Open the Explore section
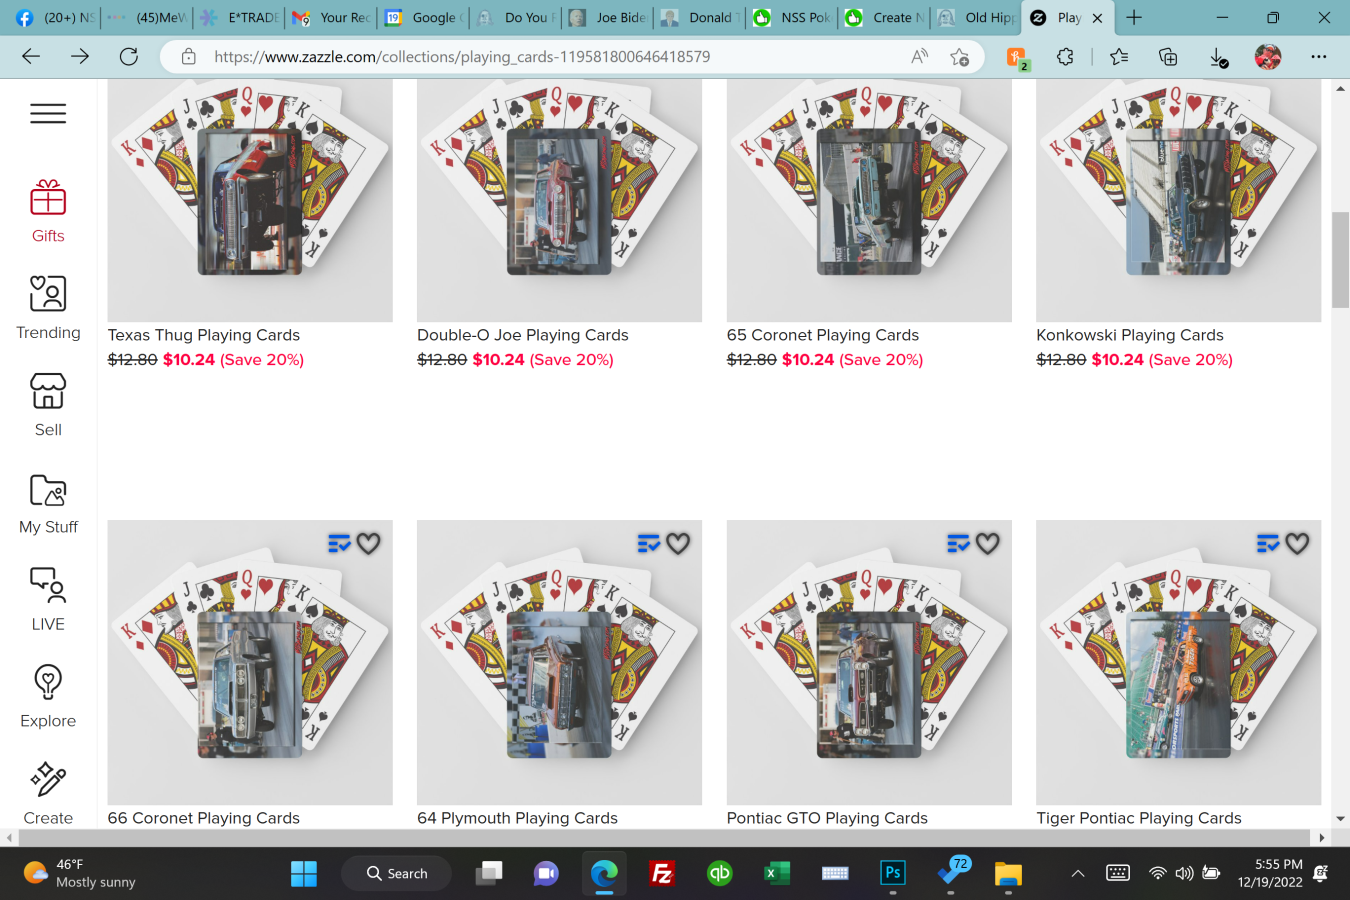Image resolution: width=1350 pixels, height=900 pixels. pos(48,697)
